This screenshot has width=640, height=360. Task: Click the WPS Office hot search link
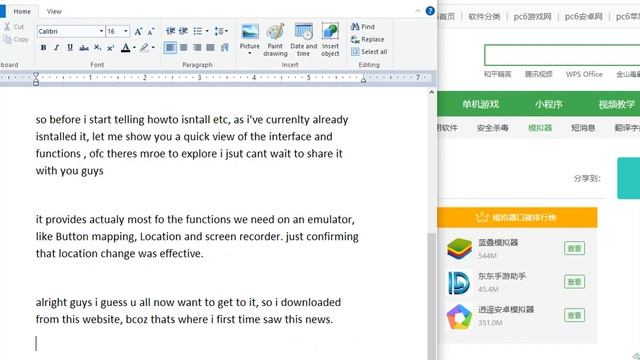(x=584, y=74)
